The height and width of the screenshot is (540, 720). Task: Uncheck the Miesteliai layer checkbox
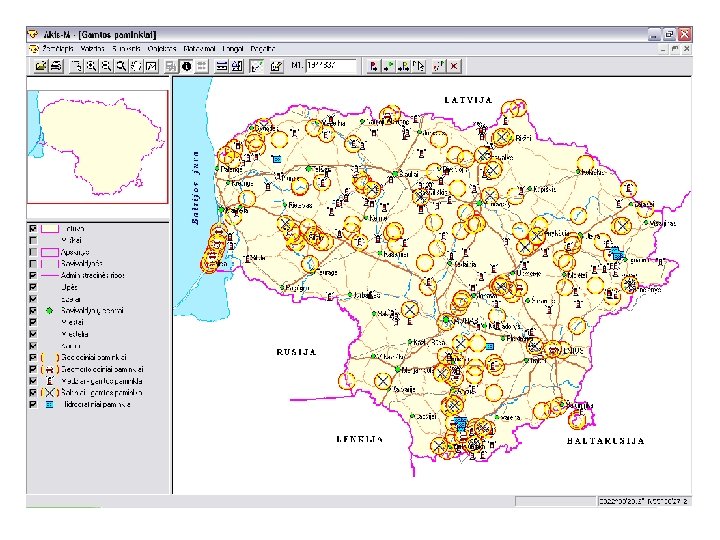(x=33, y=334)
